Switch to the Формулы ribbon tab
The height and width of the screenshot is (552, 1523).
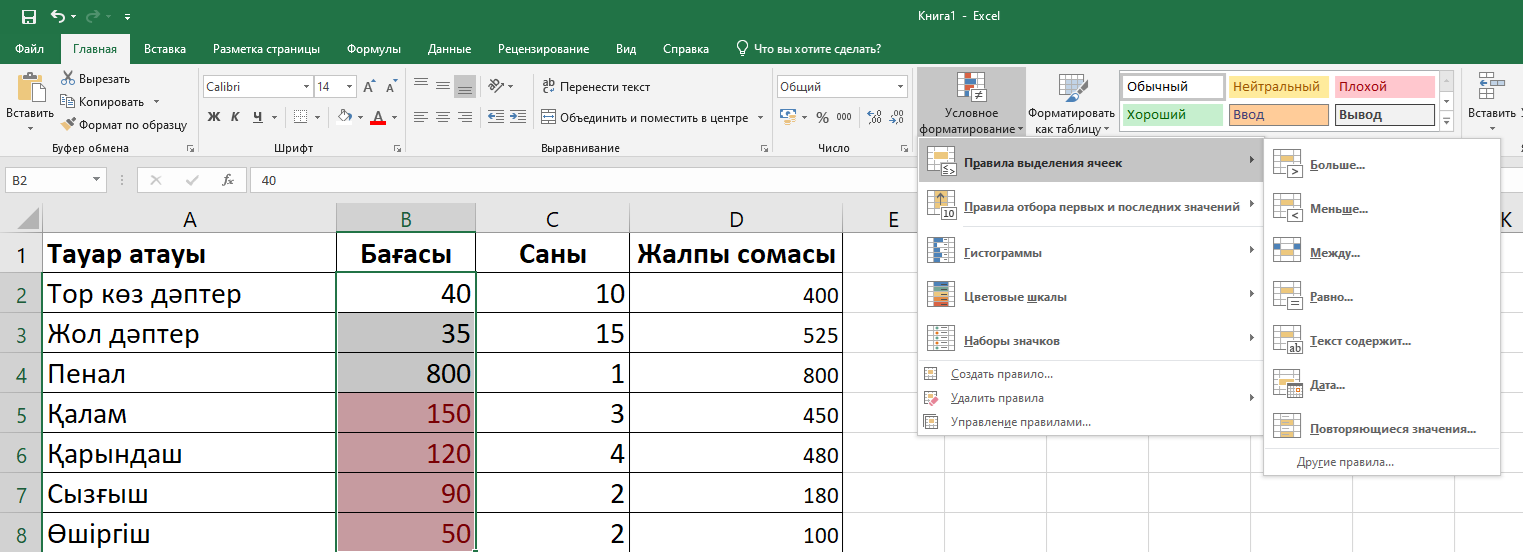373,49
